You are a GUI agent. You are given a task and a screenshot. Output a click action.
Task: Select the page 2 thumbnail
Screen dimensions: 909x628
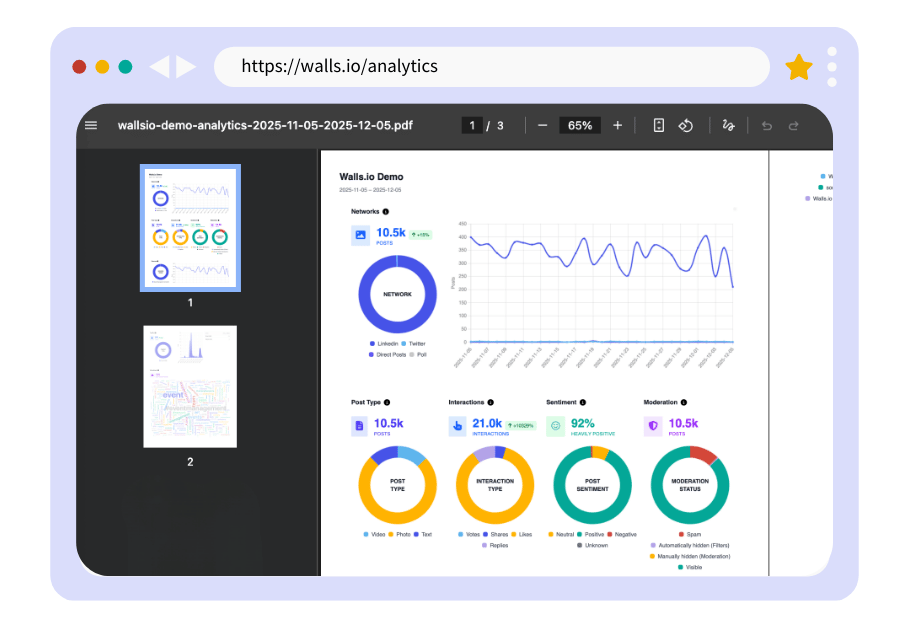point(190,387)
